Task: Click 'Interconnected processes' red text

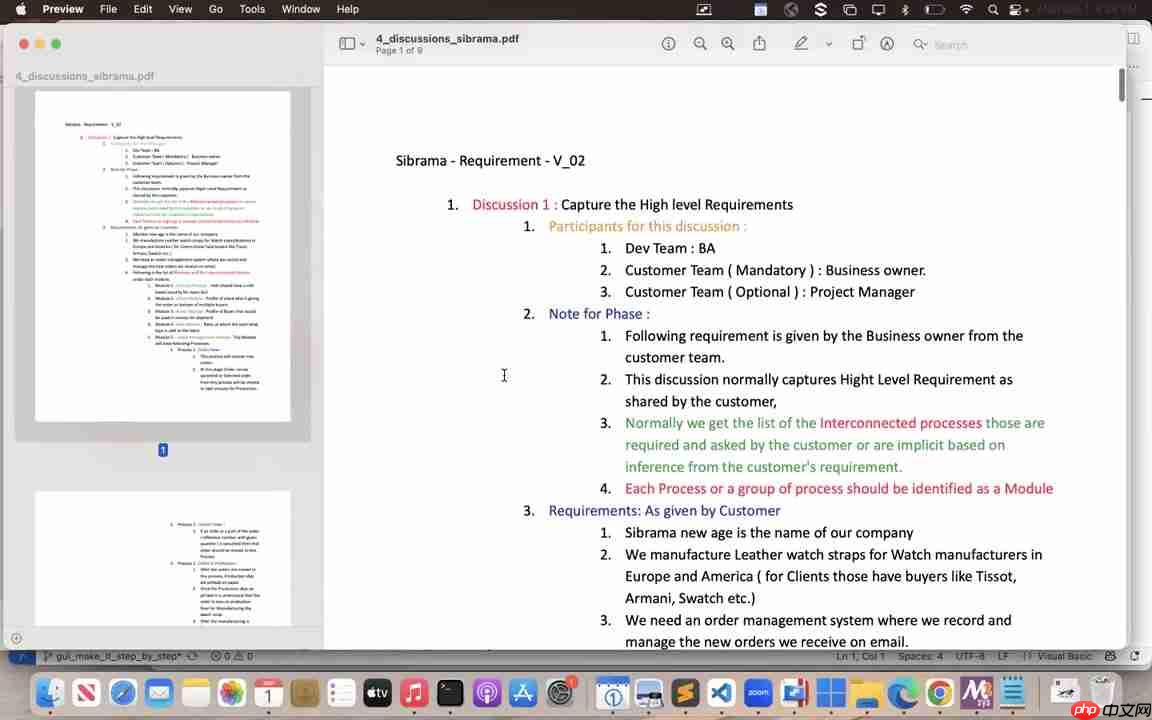Action: 901,423
